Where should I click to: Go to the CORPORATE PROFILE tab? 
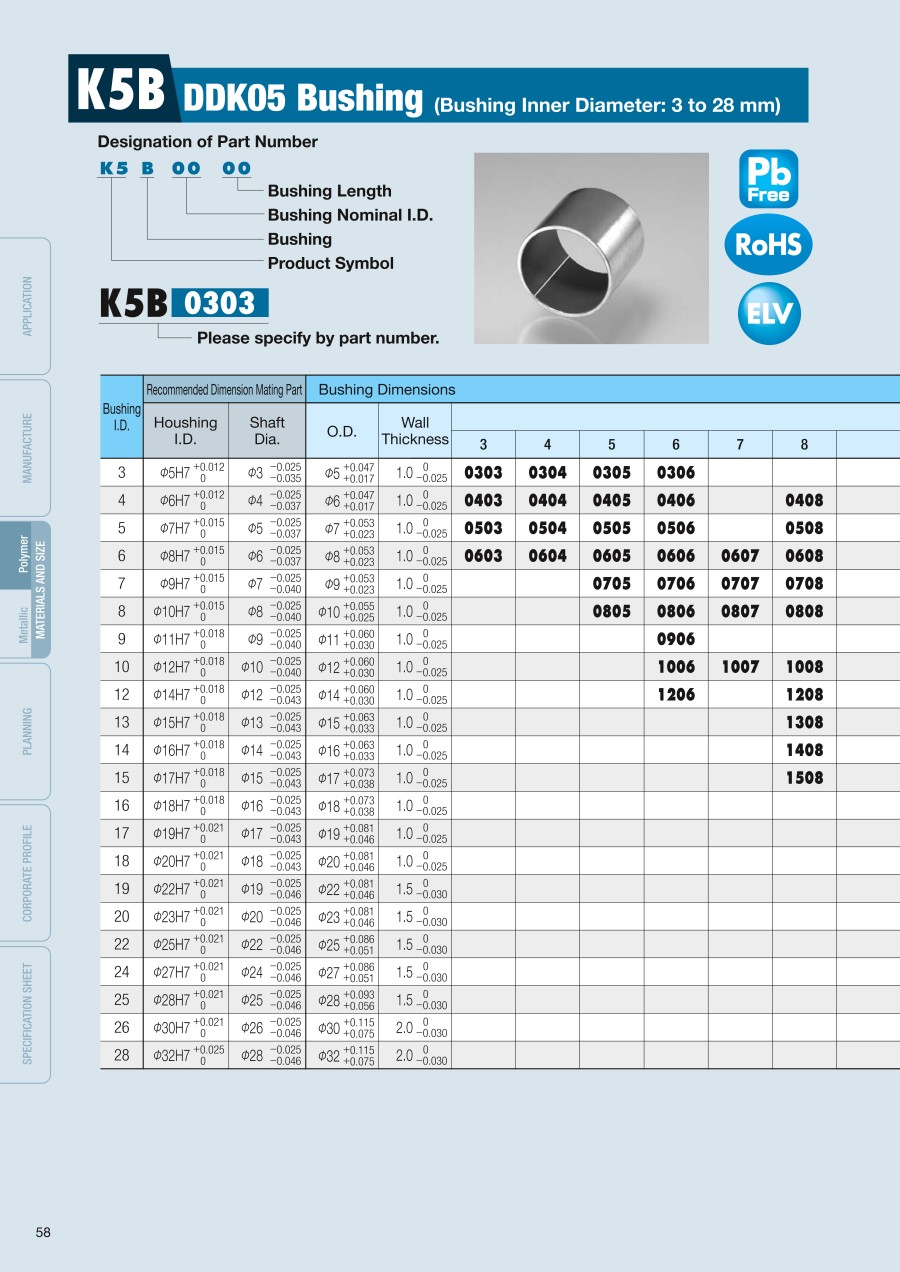tap(27, 873)
